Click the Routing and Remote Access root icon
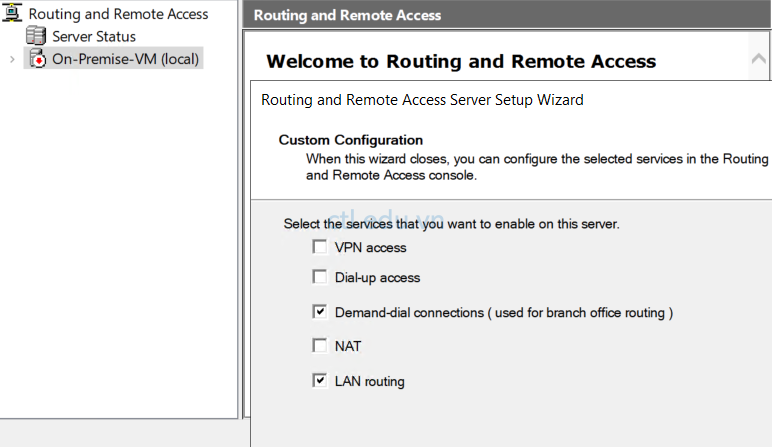This screenshot has height=447, width=772. tap(12, 13)
